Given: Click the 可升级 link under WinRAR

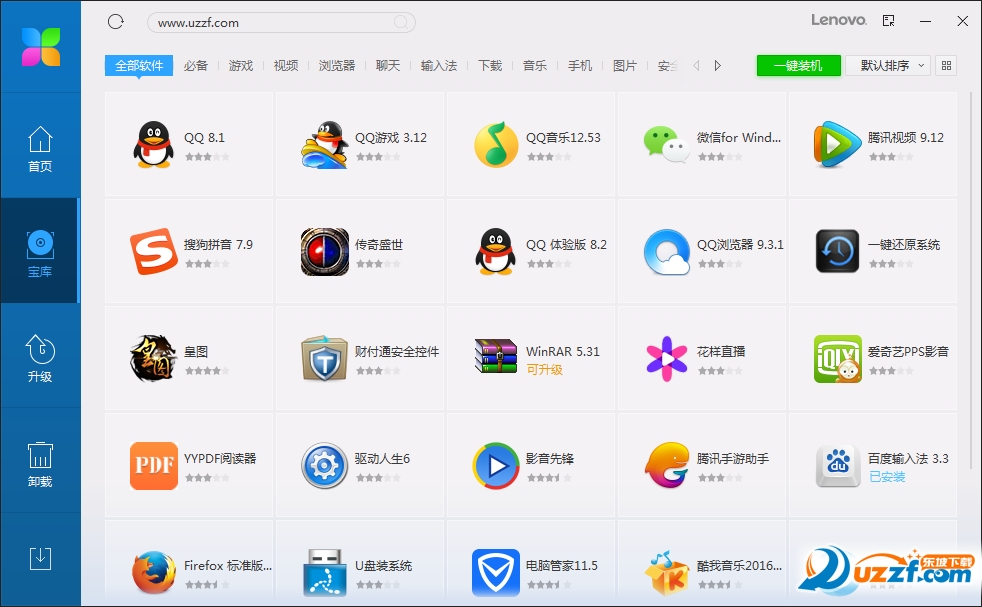Looking at the screenshot, I should pyautogui.click(x=544, y=370).
